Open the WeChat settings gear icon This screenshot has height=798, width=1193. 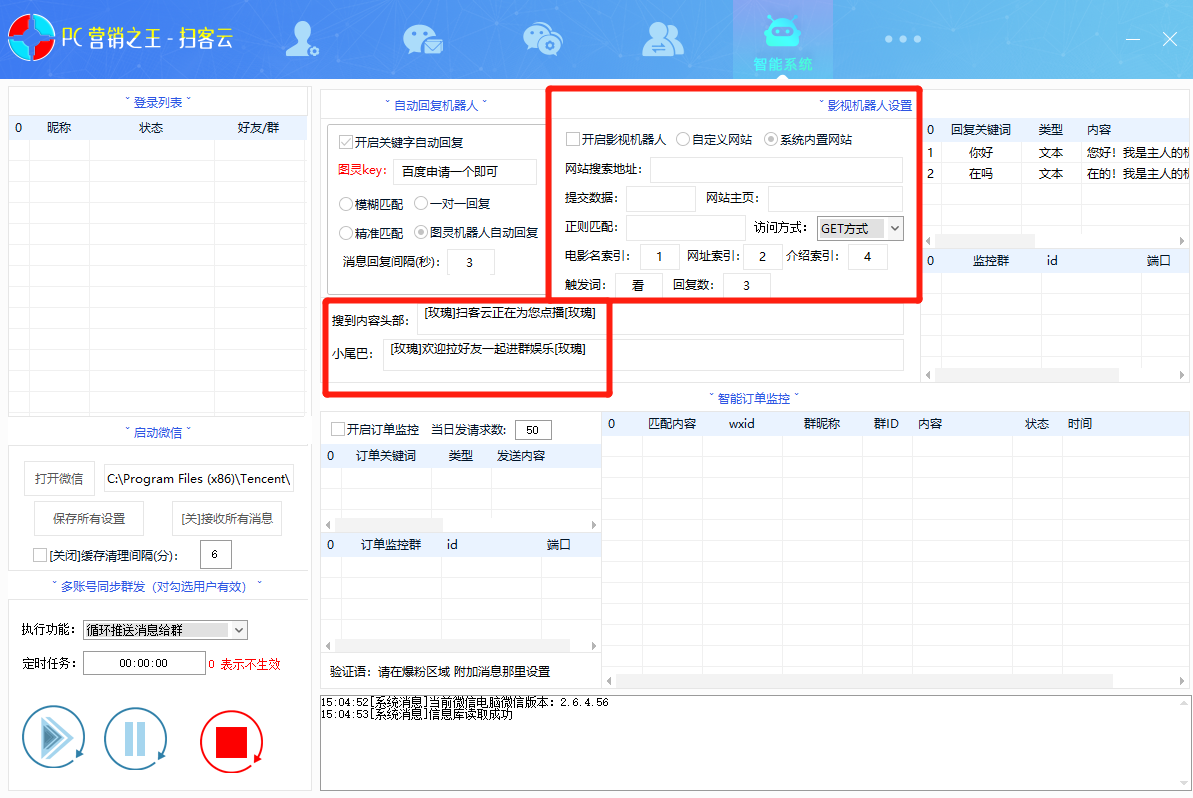(543, 37)
